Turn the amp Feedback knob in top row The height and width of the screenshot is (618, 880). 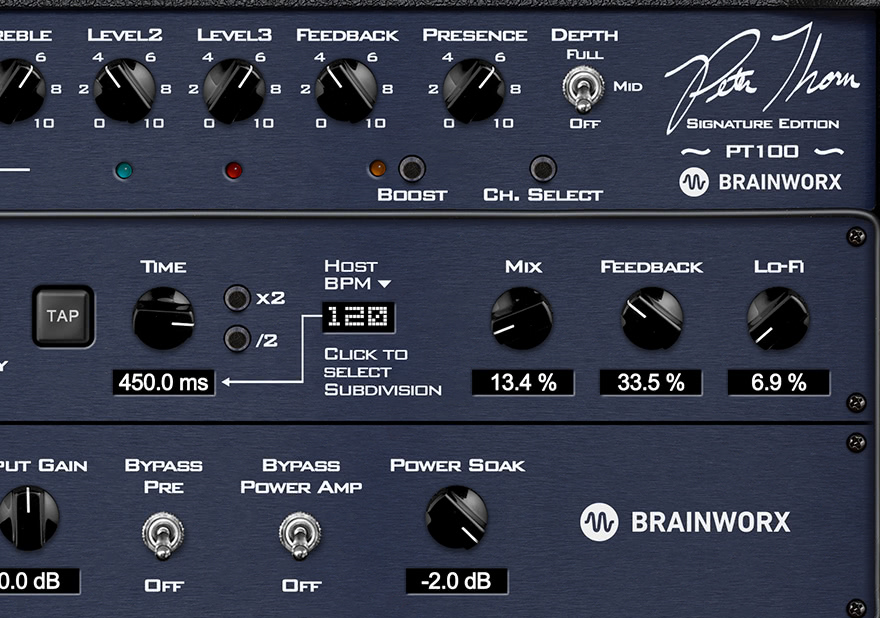(346, 90)
